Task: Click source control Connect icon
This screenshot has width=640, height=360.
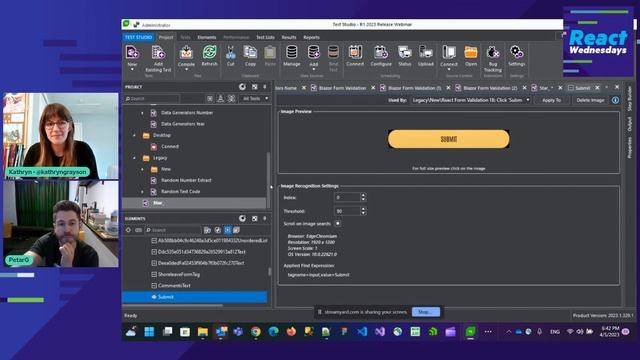Action: pos(449,52)
